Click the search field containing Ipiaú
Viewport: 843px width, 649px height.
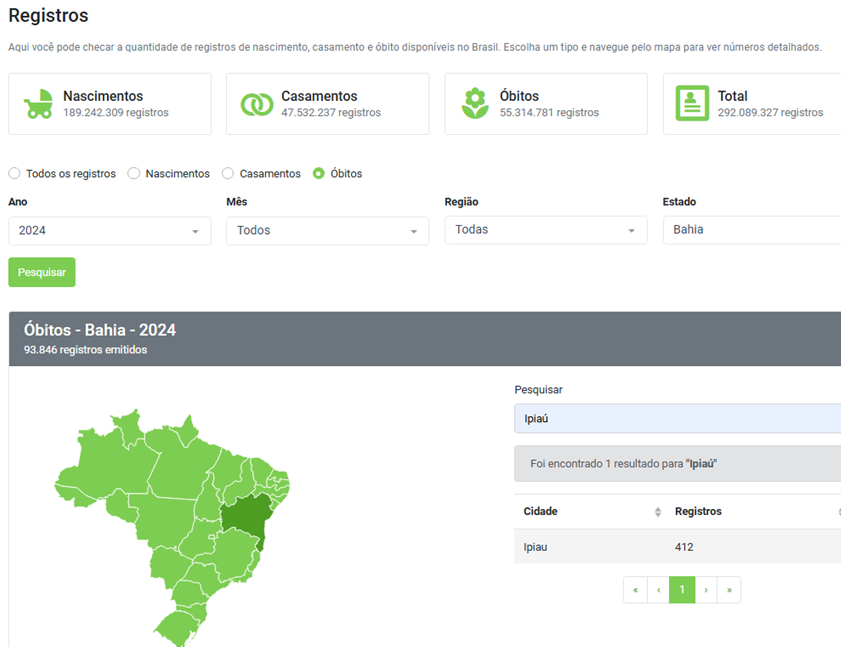tap(678, 419)
